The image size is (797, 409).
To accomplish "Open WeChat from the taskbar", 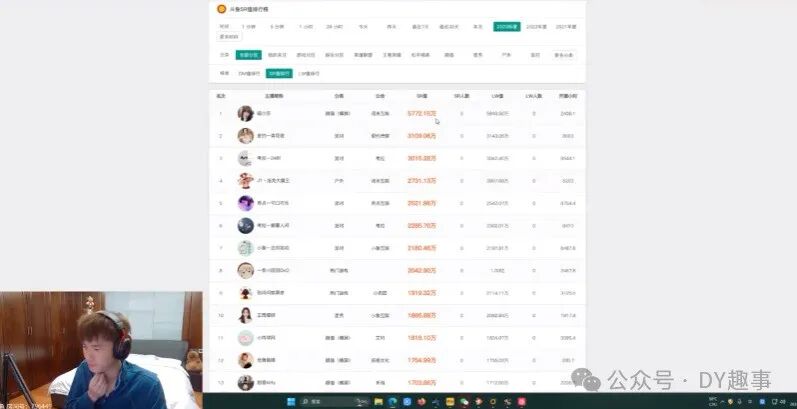I will 464,401.
